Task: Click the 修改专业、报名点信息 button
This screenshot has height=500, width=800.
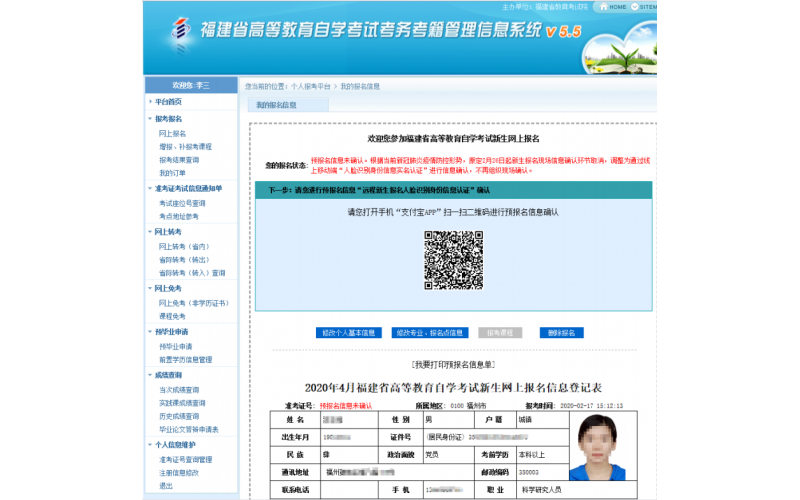Action: click(x=430, y=333)
